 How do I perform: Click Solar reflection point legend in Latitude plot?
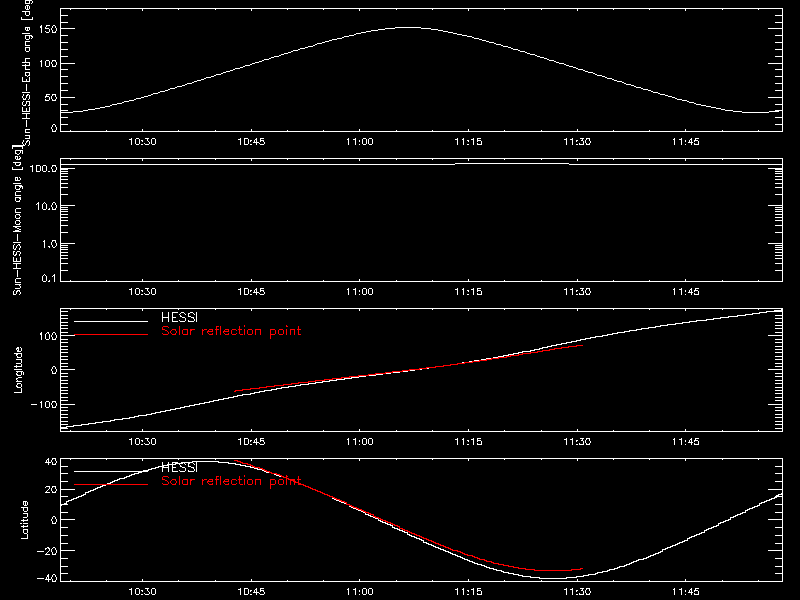231,481
